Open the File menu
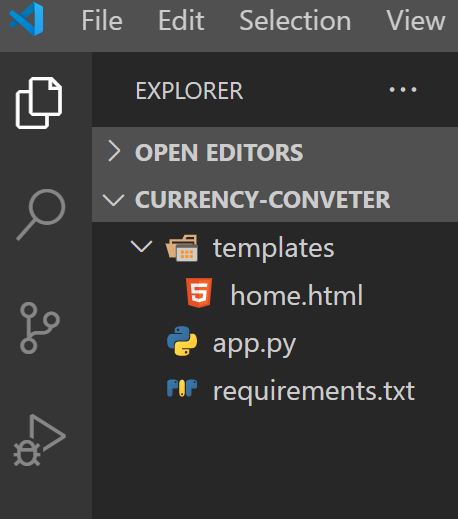 [102, 20]
